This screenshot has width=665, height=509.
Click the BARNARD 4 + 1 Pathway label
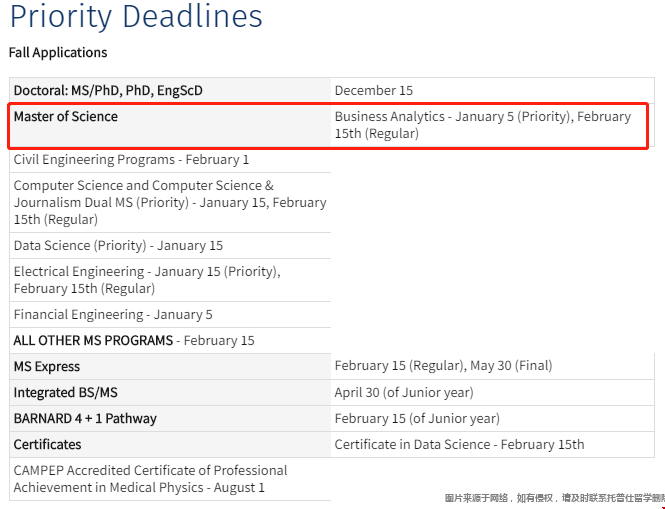(85, 418)
